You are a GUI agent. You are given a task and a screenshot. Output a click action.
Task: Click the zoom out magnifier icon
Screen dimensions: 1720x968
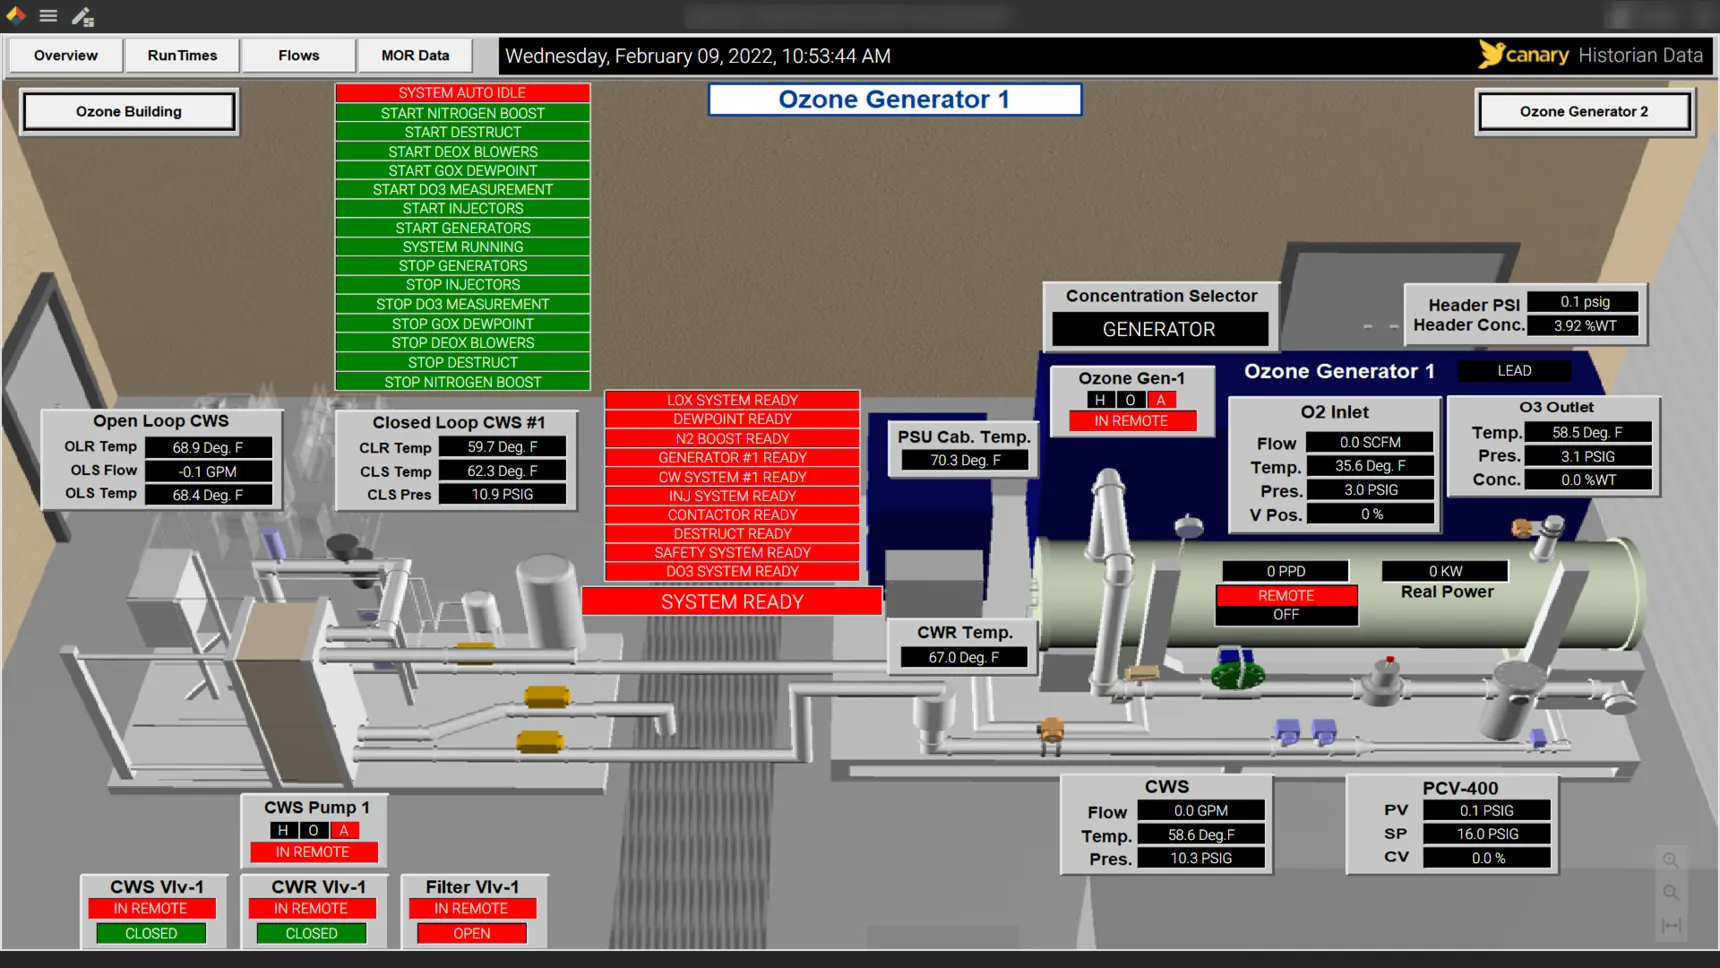1670,893
